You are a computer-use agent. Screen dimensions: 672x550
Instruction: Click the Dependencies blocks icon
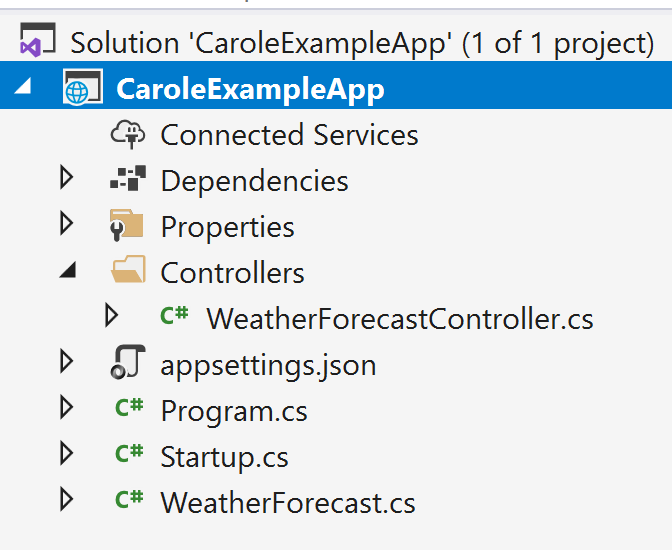click(128, 178)
